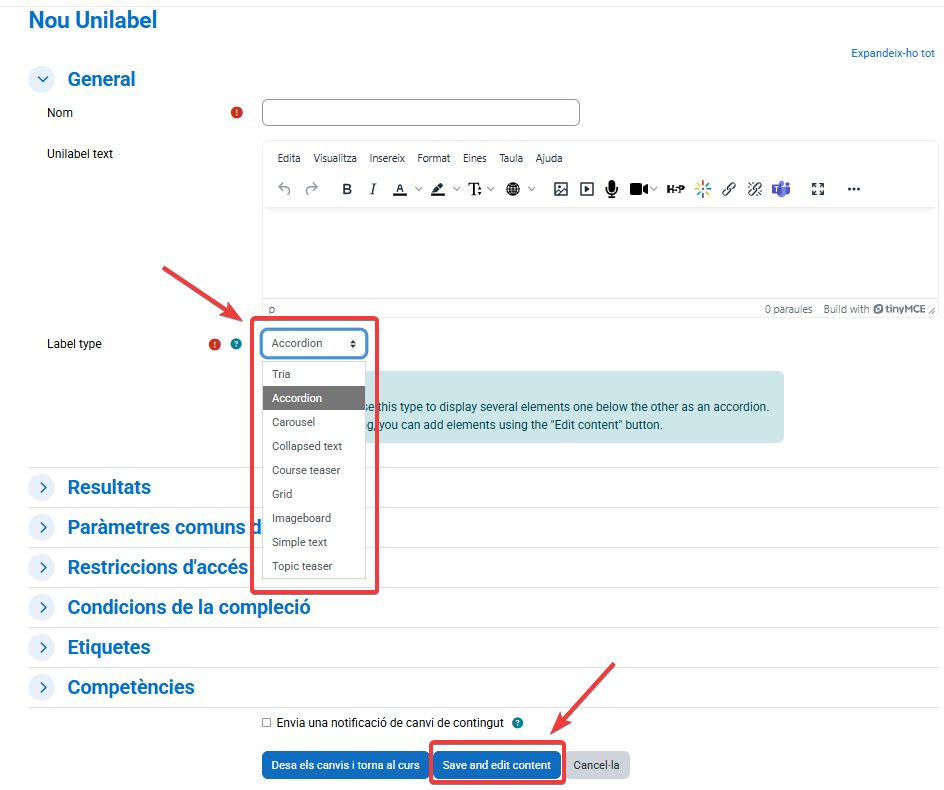The width and height of the screenshot is (944, 790).
Task: Insert an image via toolbar icon
Action: [561, 189]
